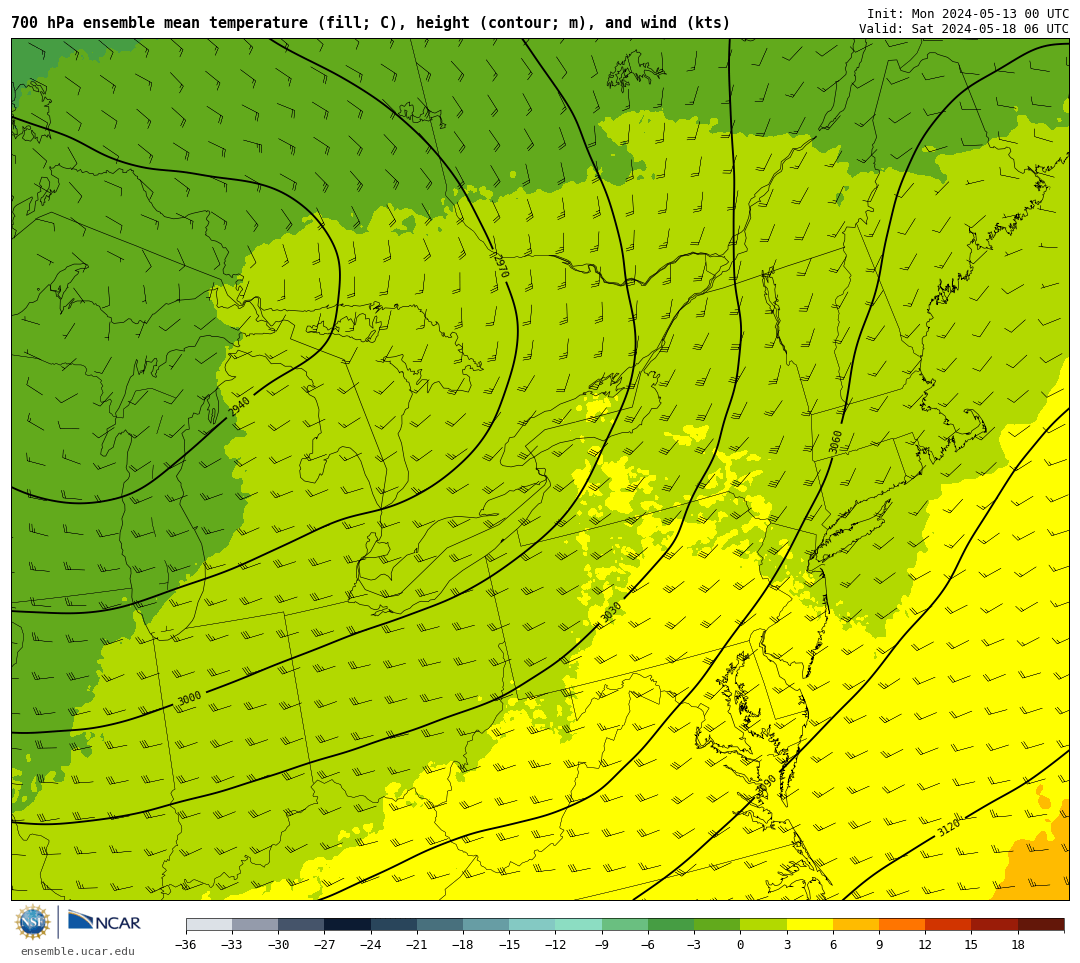Pick the green swatch between -3 and 0
This screenshot has width=1080, height=963.
716,925
